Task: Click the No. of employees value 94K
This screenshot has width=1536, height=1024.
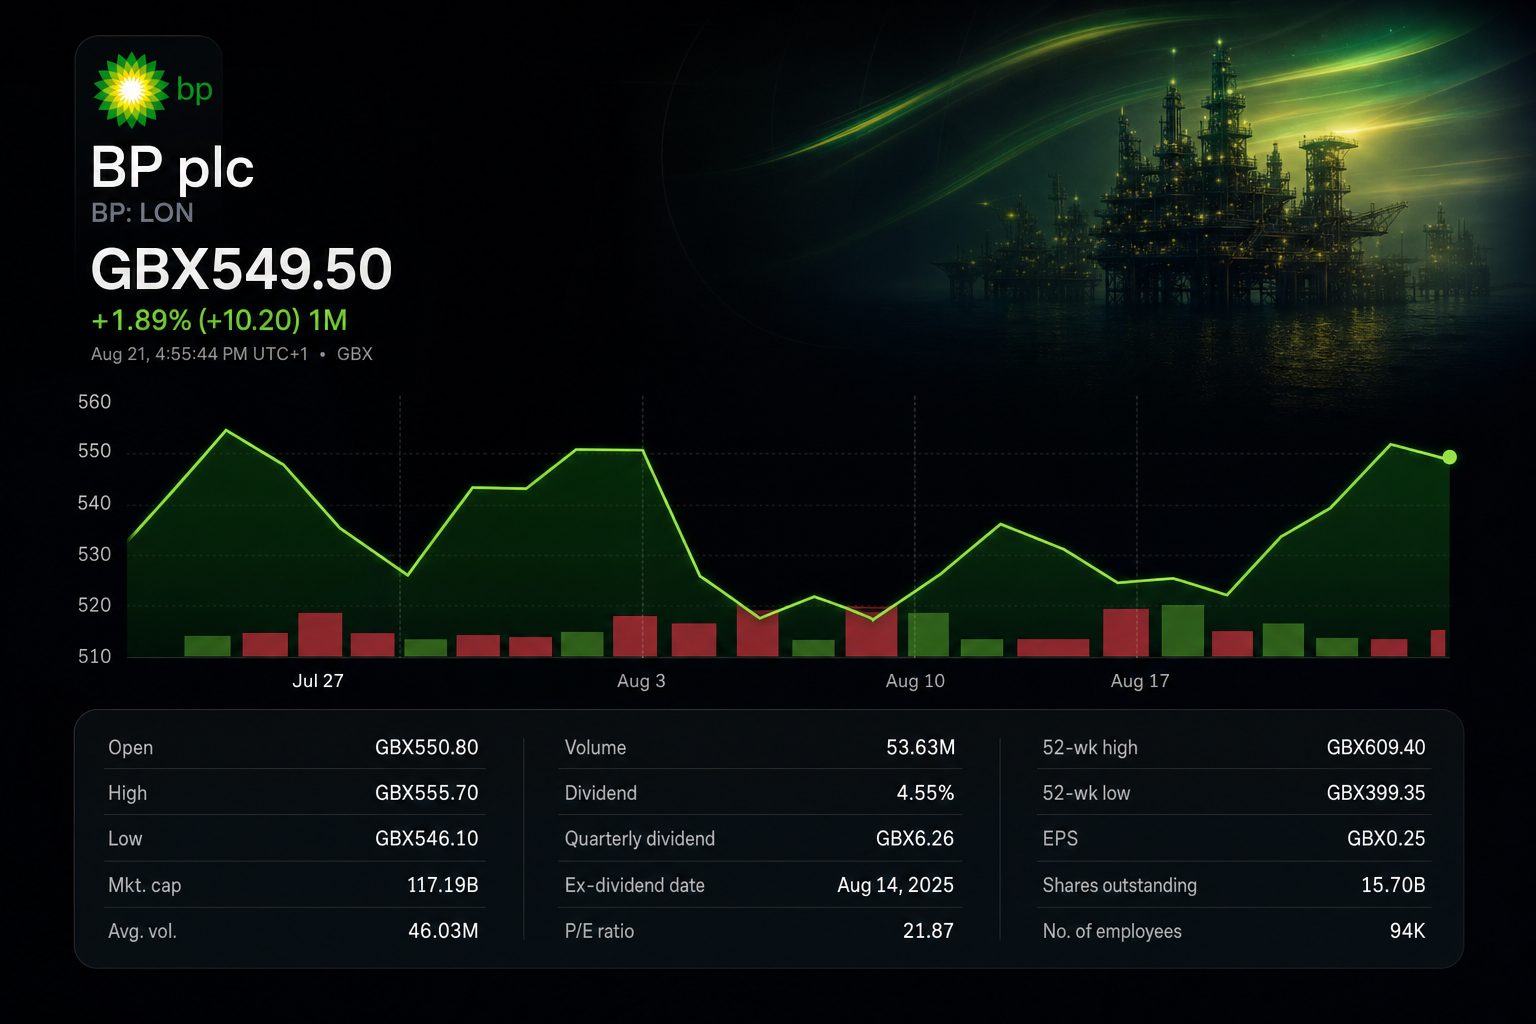Action: pos(1407,931)
